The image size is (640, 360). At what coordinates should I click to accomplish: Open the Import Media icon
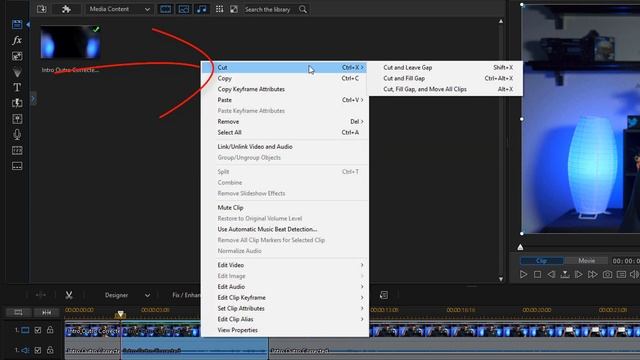pyautogui.click(x=42, y=9)
